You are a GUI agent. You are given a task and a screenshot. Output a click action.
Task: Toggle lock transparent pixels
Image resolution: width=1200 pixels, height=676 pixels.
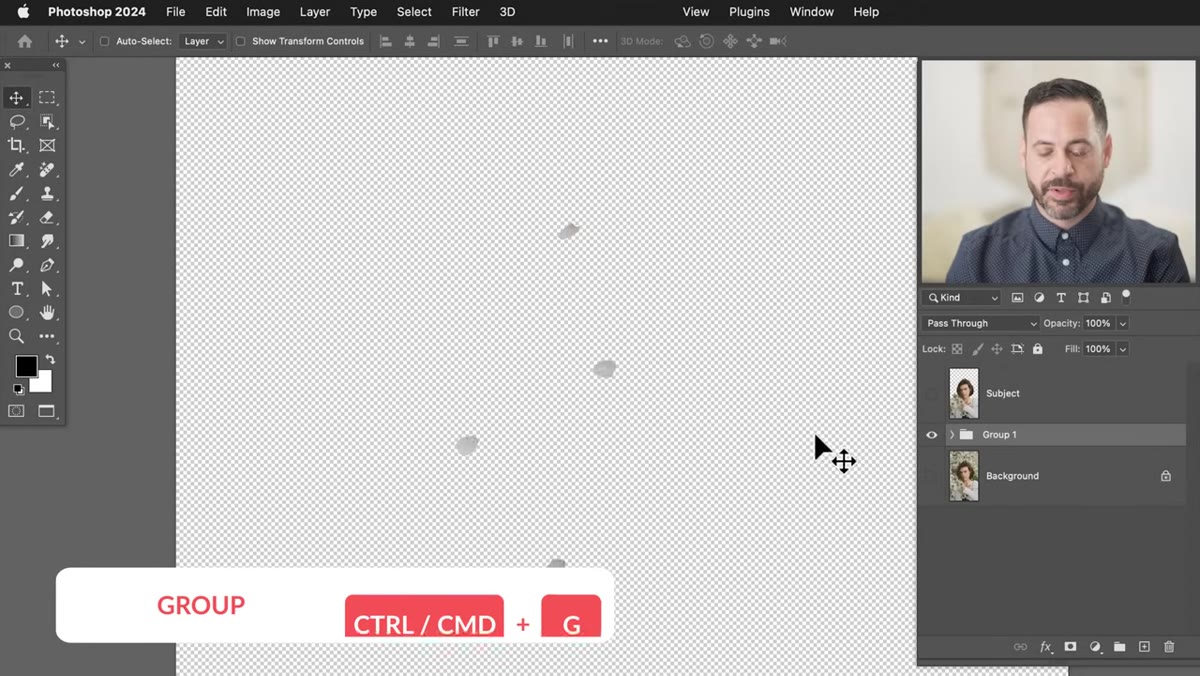coord(957,349)
